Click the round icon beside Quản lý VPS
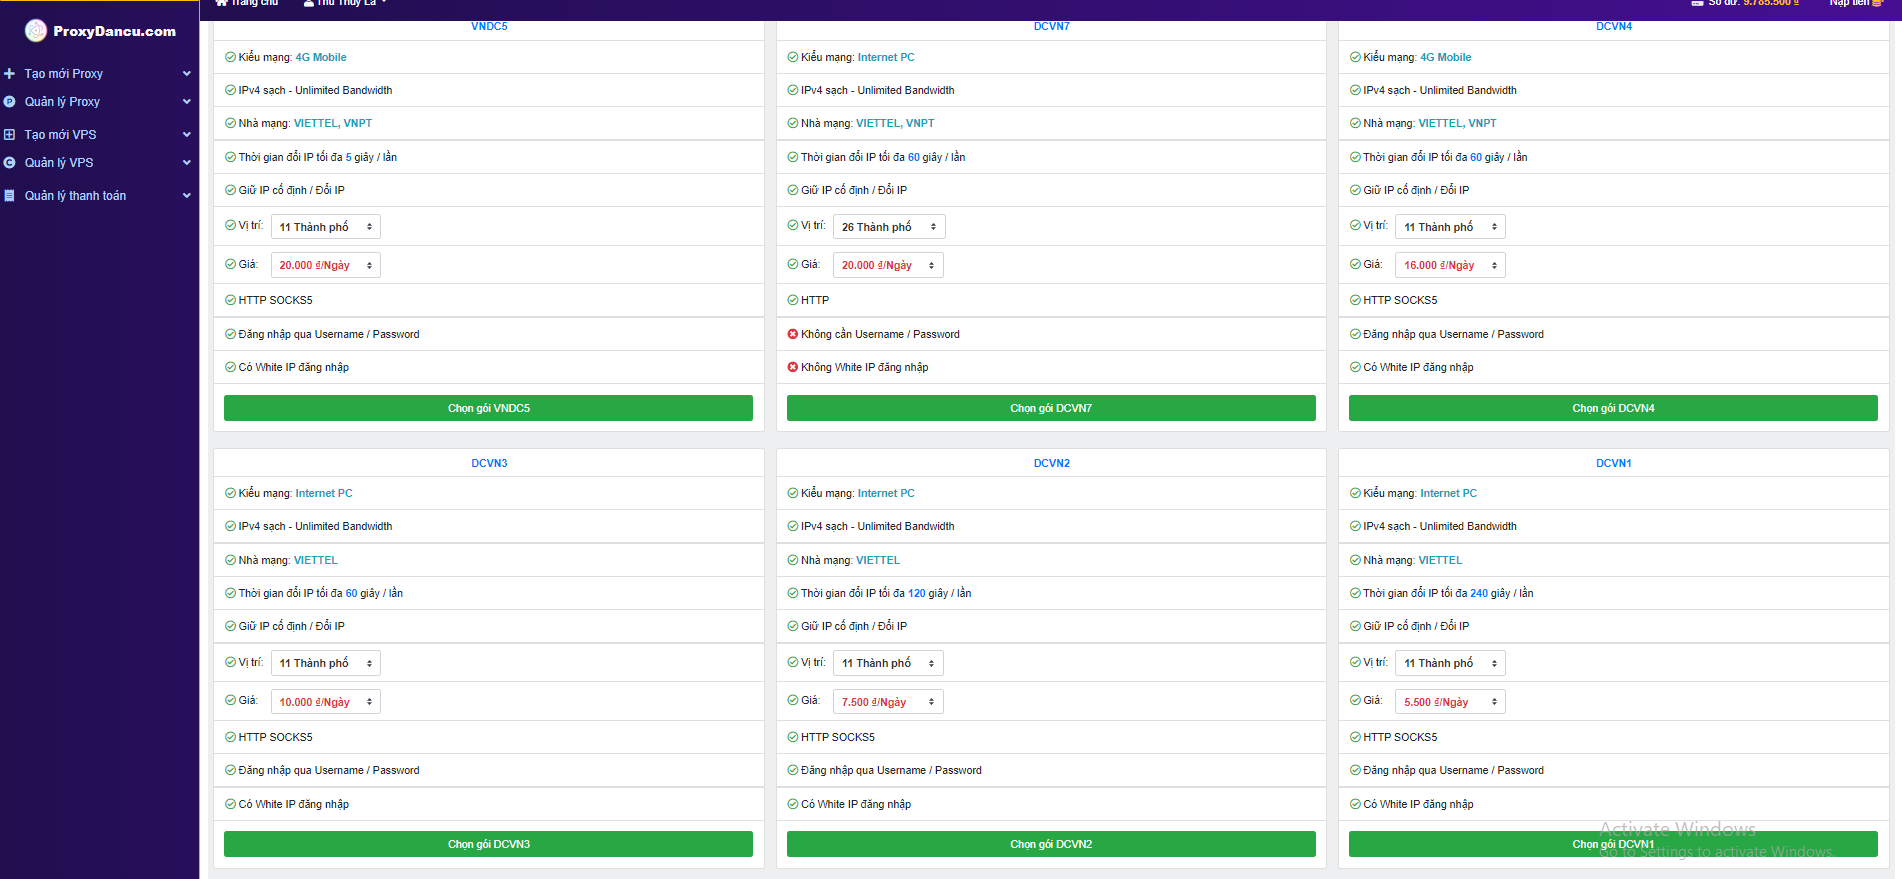This screenshot has height=879, width=1902. tap(9, 163)
